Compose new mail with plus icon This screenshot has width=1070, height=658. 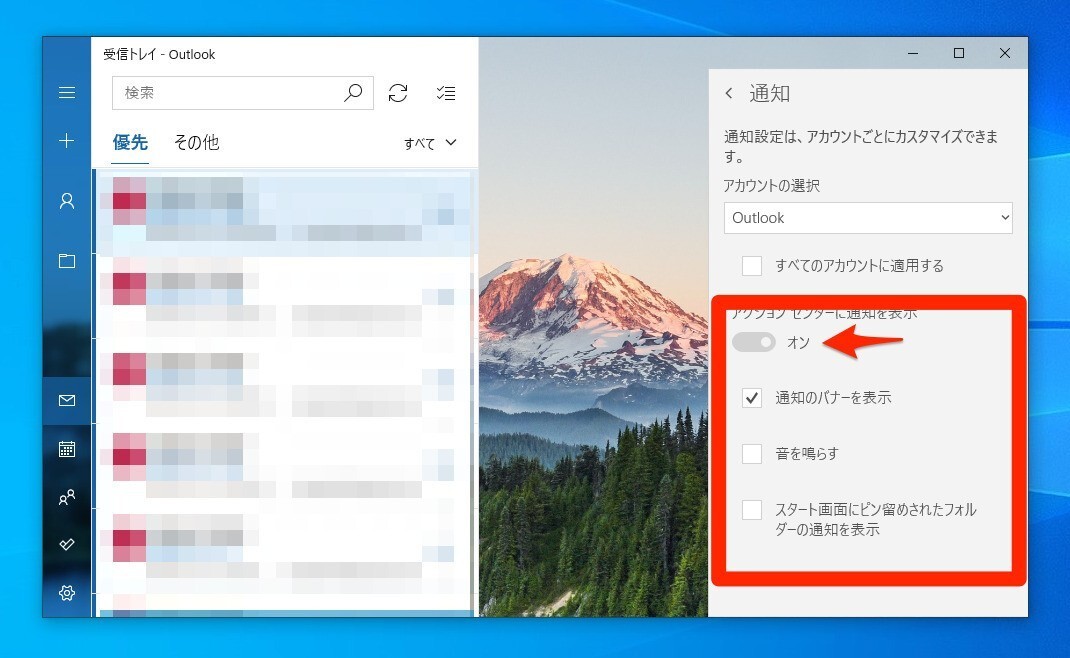pyautogui.click(x=67, y=141)
